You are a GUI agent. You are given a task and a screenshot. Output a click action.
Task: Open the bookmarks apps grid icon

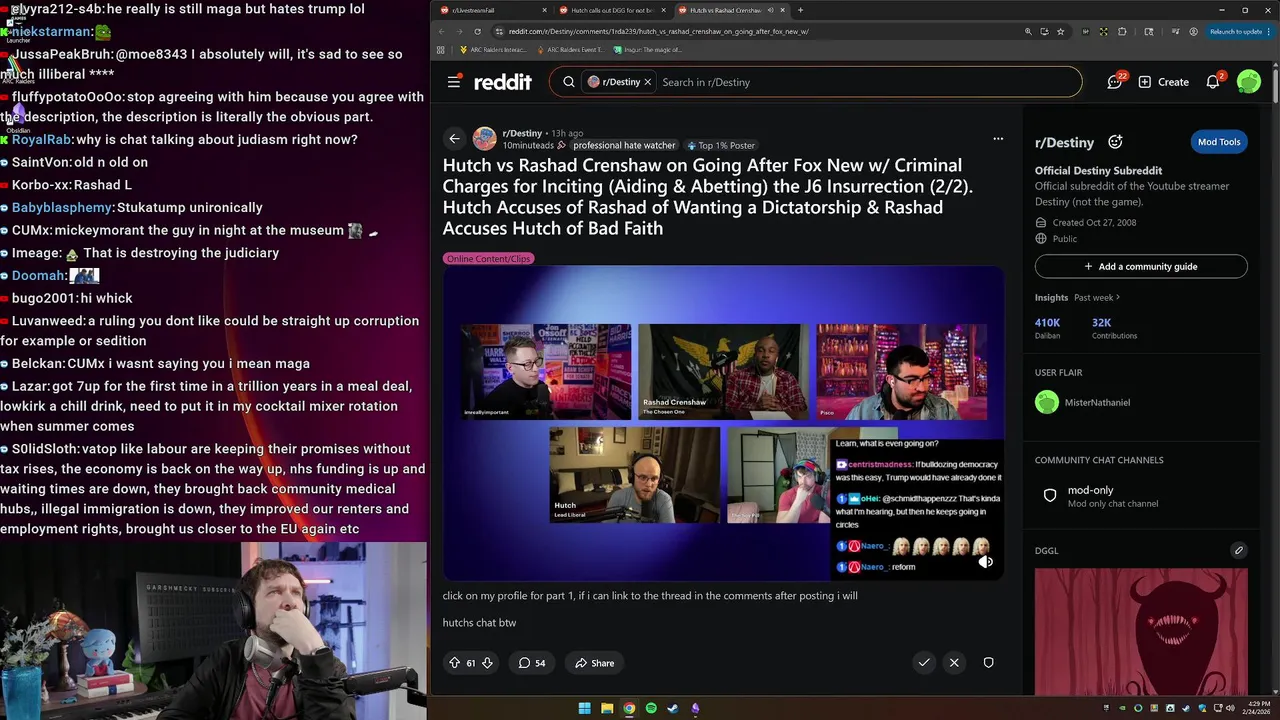click(441, 49)
